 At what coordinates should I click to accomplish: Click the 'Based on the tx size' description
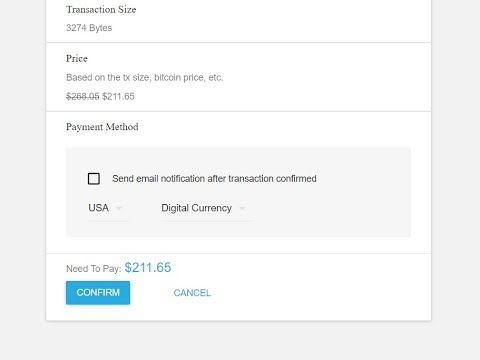click(145, 77)
